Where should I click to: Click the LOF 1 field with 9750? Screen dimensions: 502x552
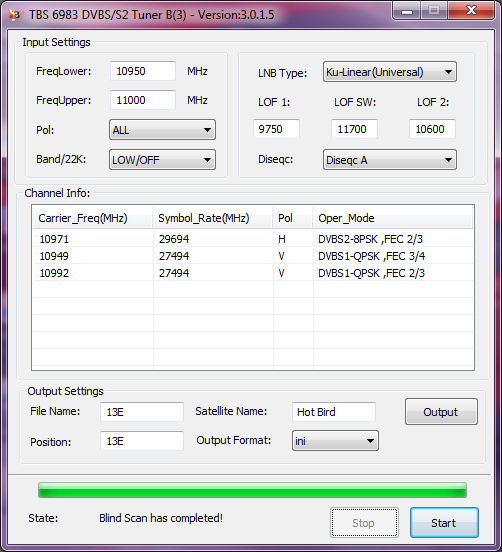pos(276,129)
